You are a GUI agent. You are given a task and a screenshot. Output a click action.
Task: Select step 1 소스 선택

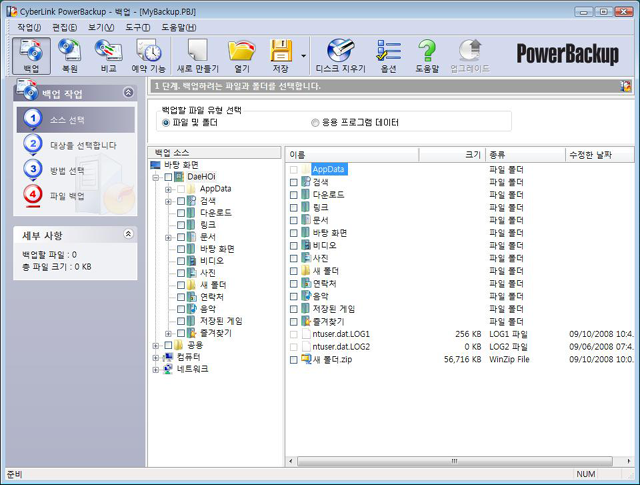76,120
